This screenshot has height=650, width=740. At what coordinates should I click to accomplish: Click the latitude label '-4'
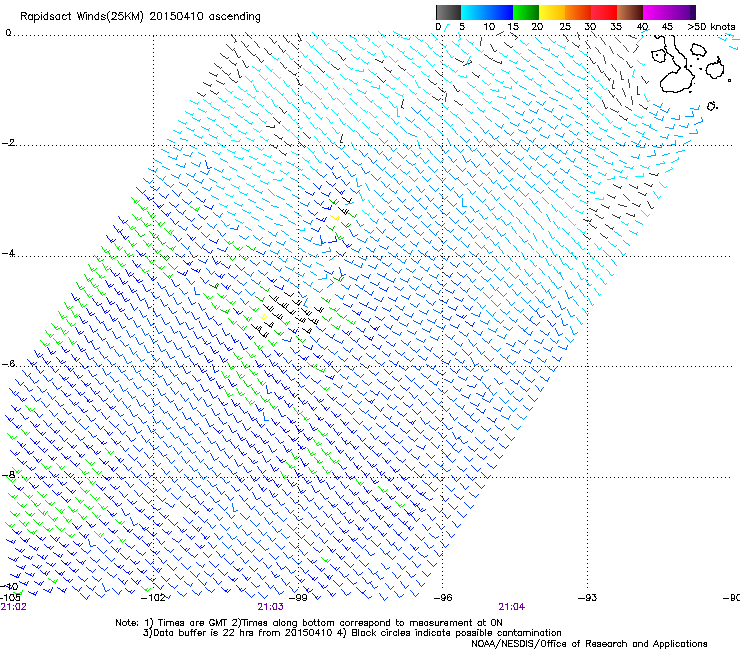click(8, 253)
